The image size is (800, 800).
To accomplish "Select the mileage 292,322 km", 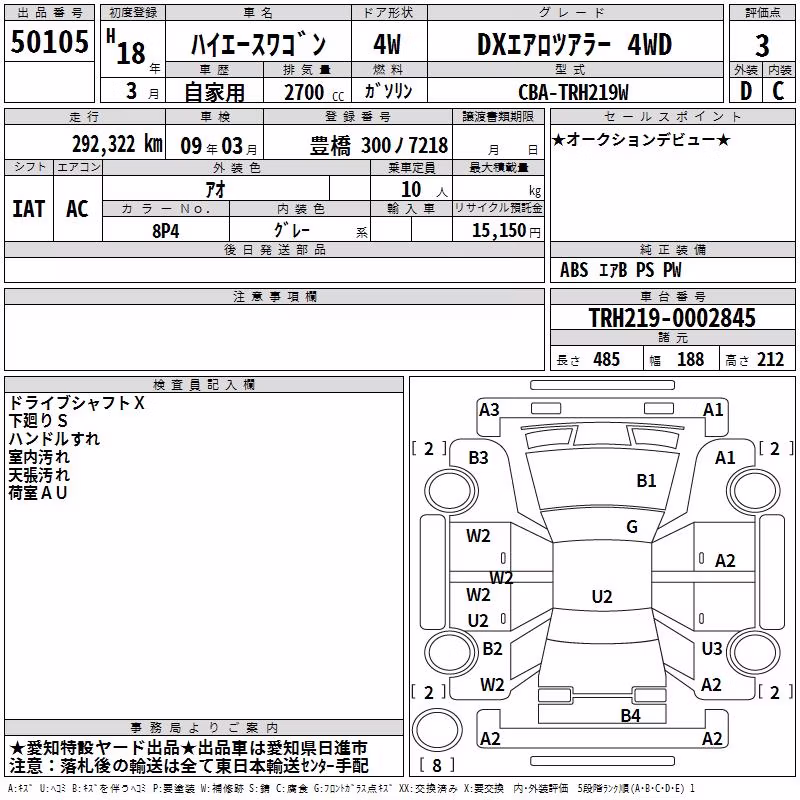I will (117, 144).
